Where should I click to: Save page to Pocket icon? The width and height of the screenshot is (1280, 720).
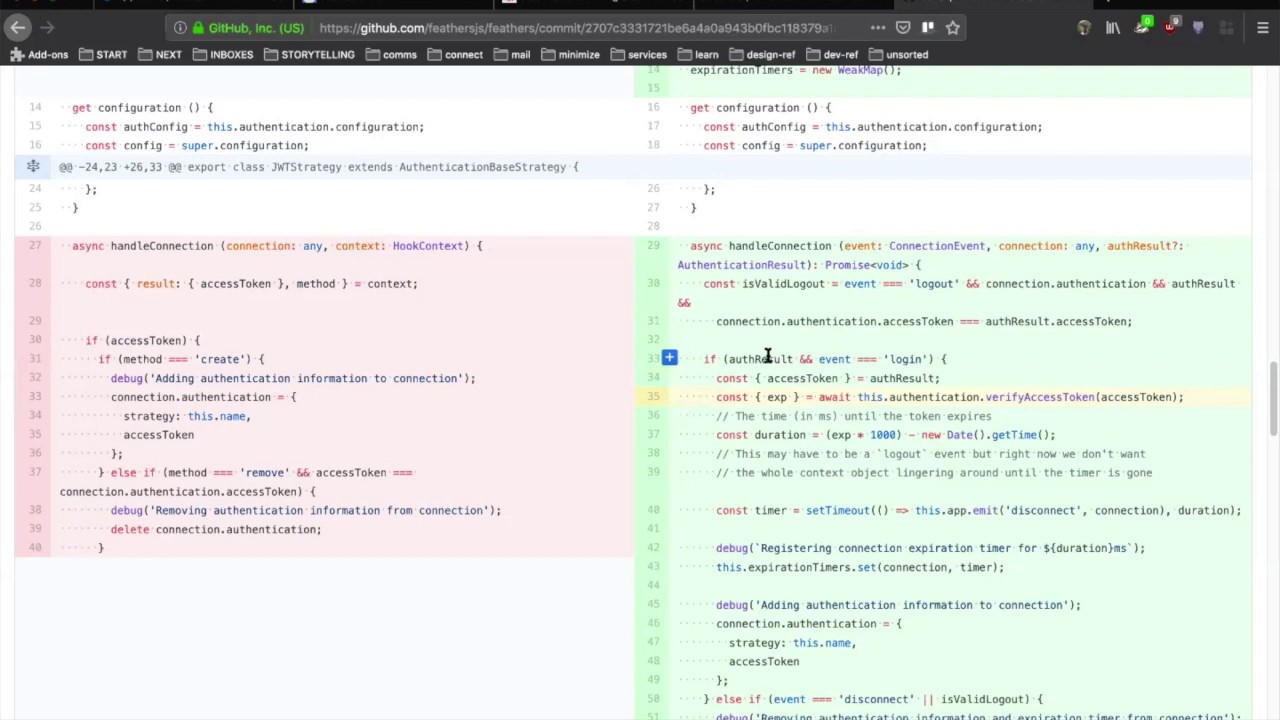click(x=903, y=28)
